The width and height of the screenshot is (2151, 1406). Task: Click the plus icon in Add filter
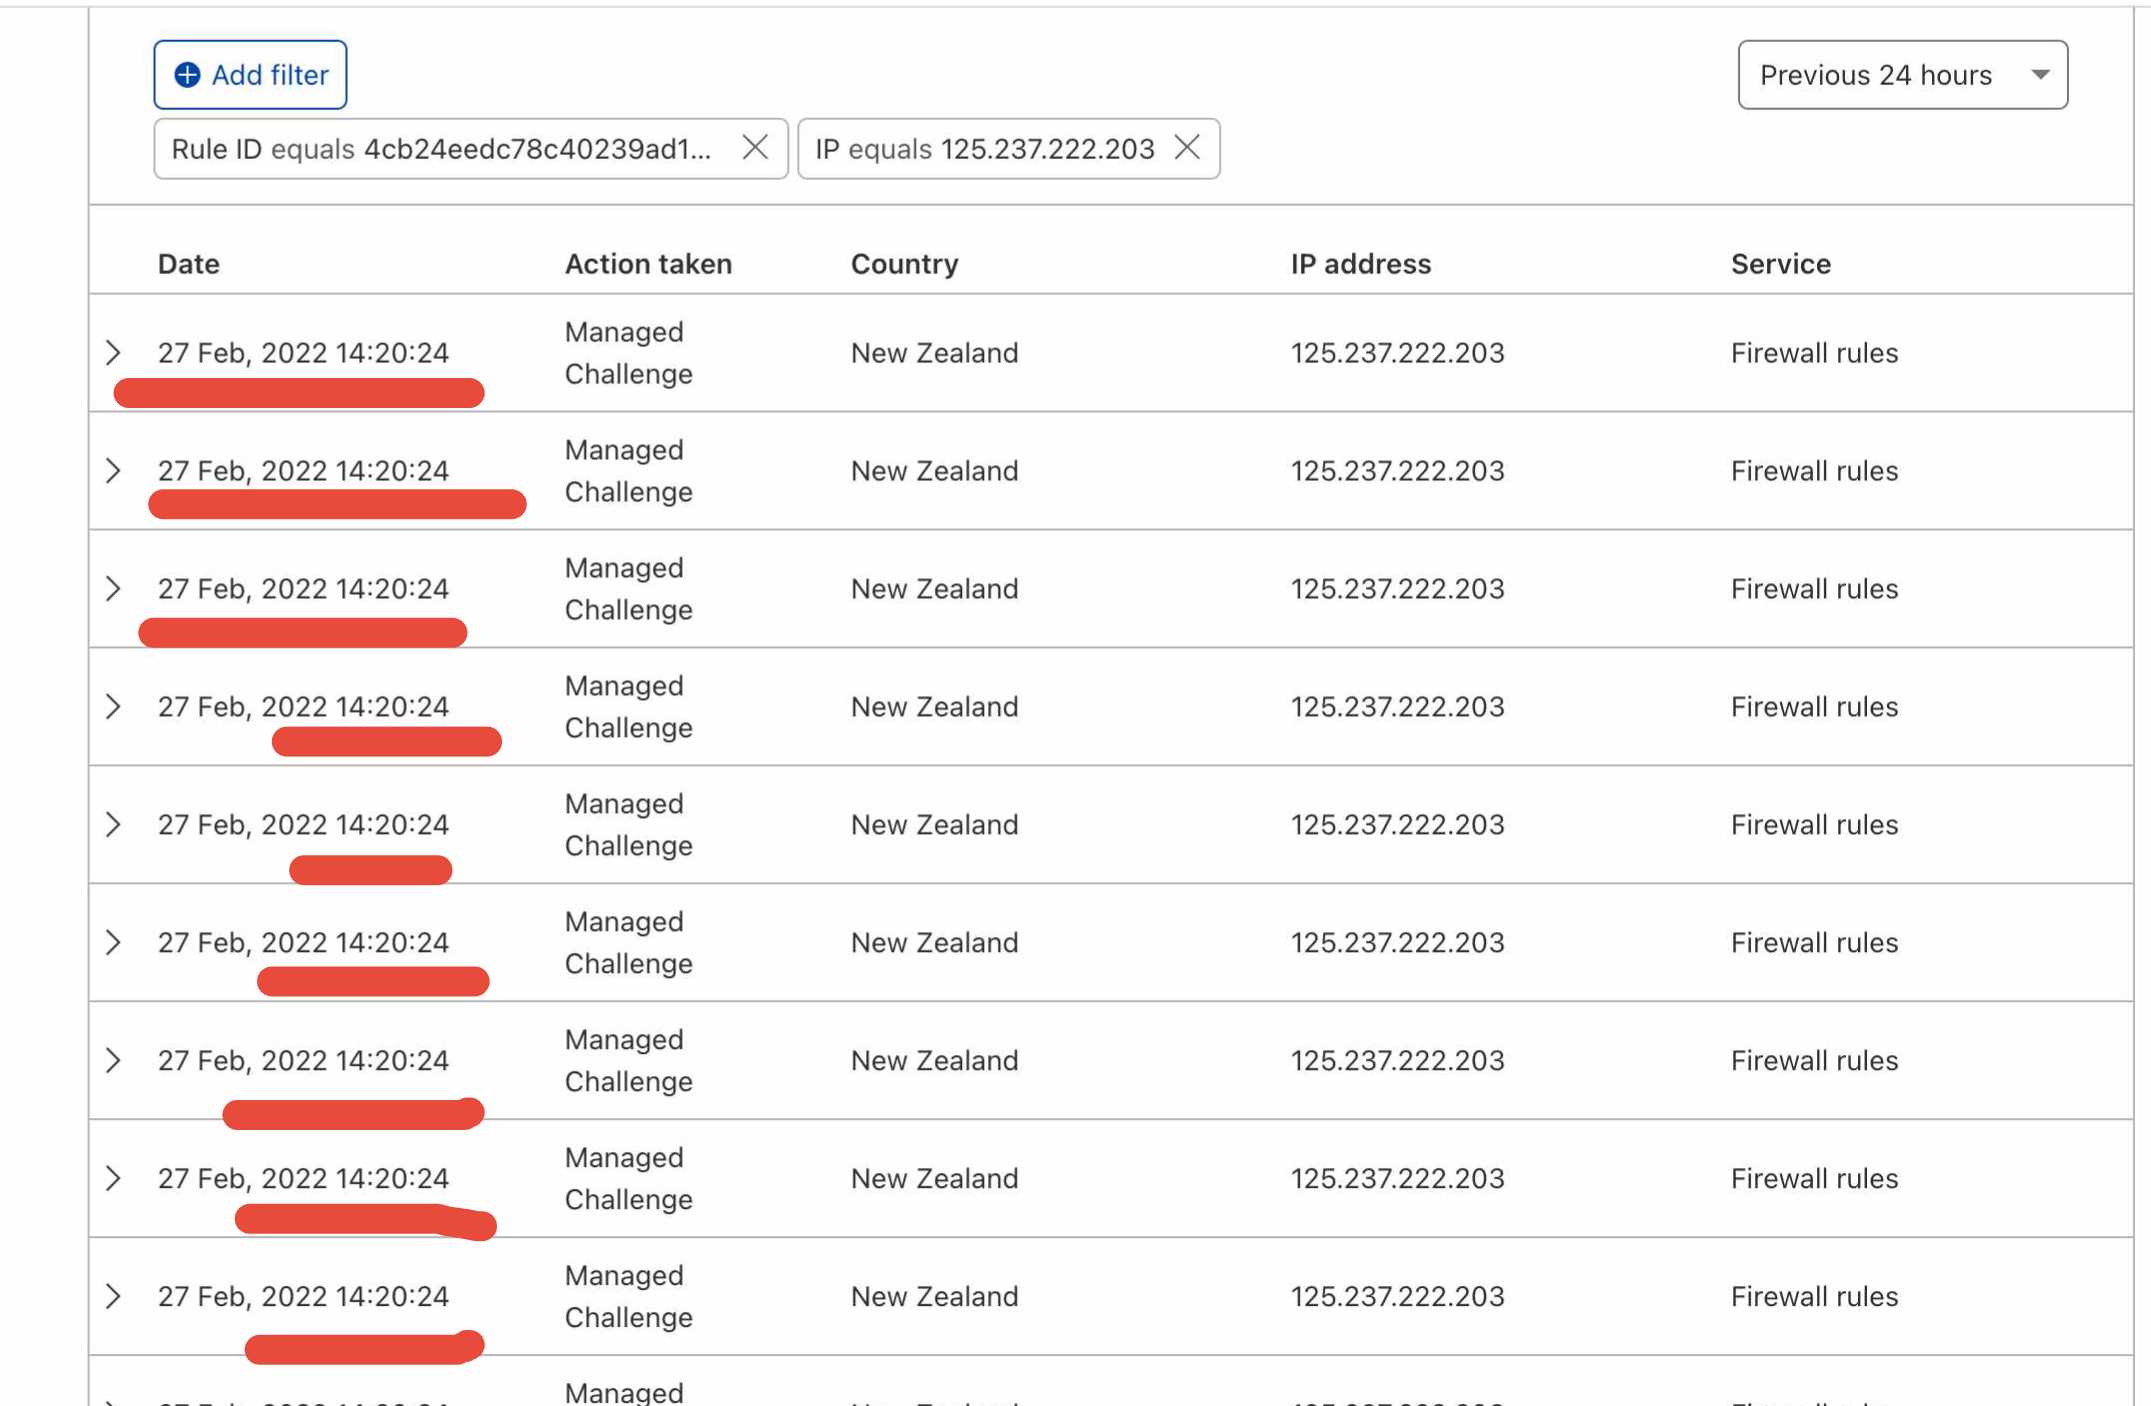[187, 75]
